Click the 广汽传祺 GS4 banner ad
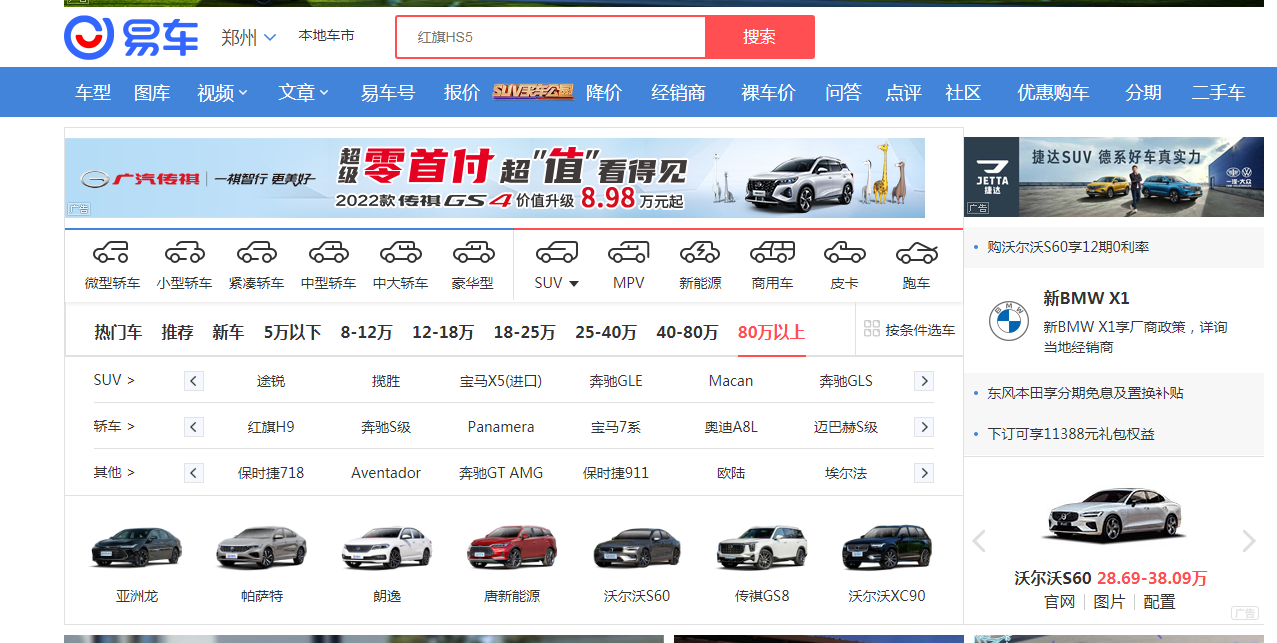 495,178
